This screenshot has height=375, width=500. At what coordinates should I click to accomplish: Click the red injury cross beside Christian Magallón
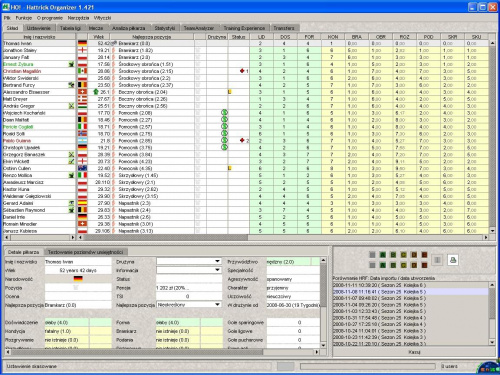(x=242, y=71)
